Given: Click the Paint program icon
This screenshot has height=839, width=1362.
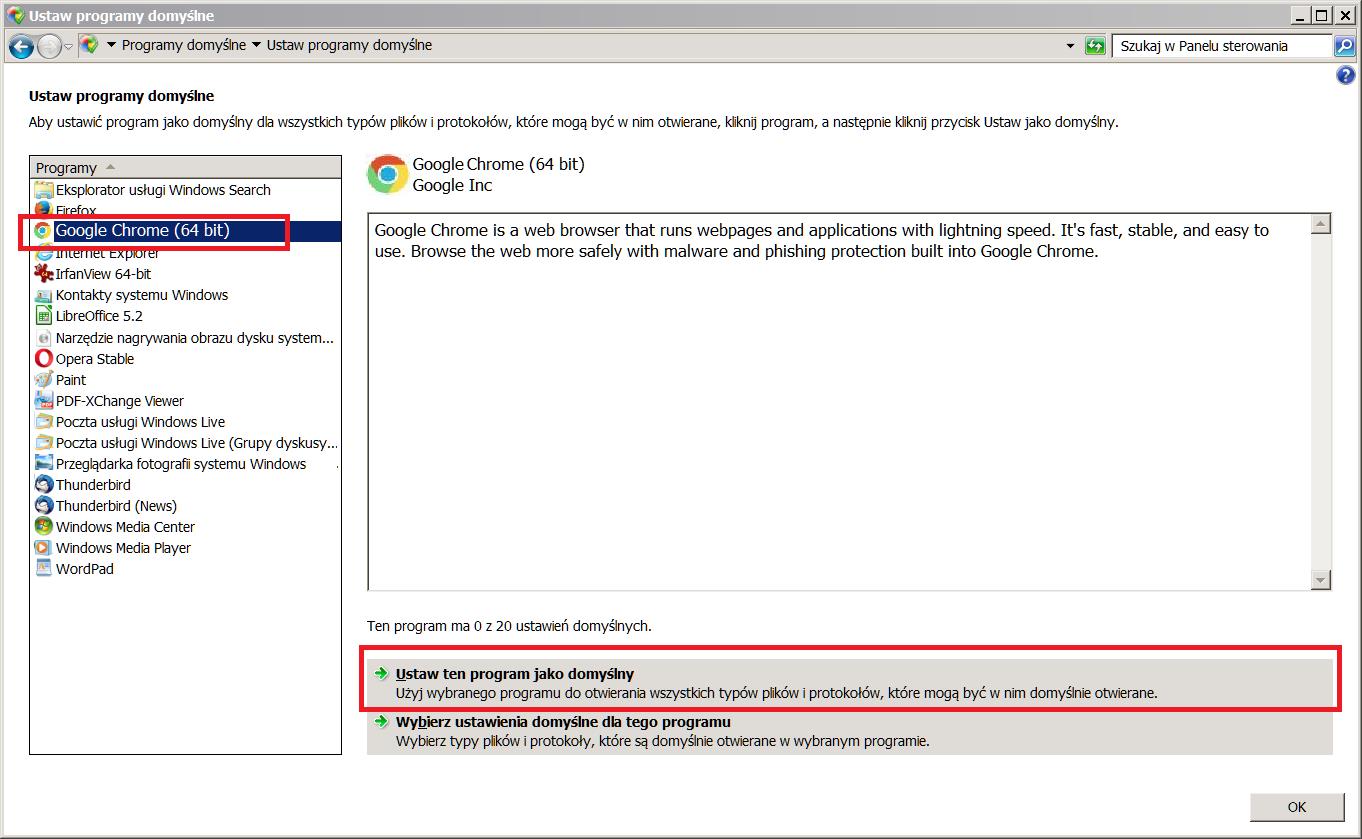Looking at the screenshot, I should (x=43, y=380).
